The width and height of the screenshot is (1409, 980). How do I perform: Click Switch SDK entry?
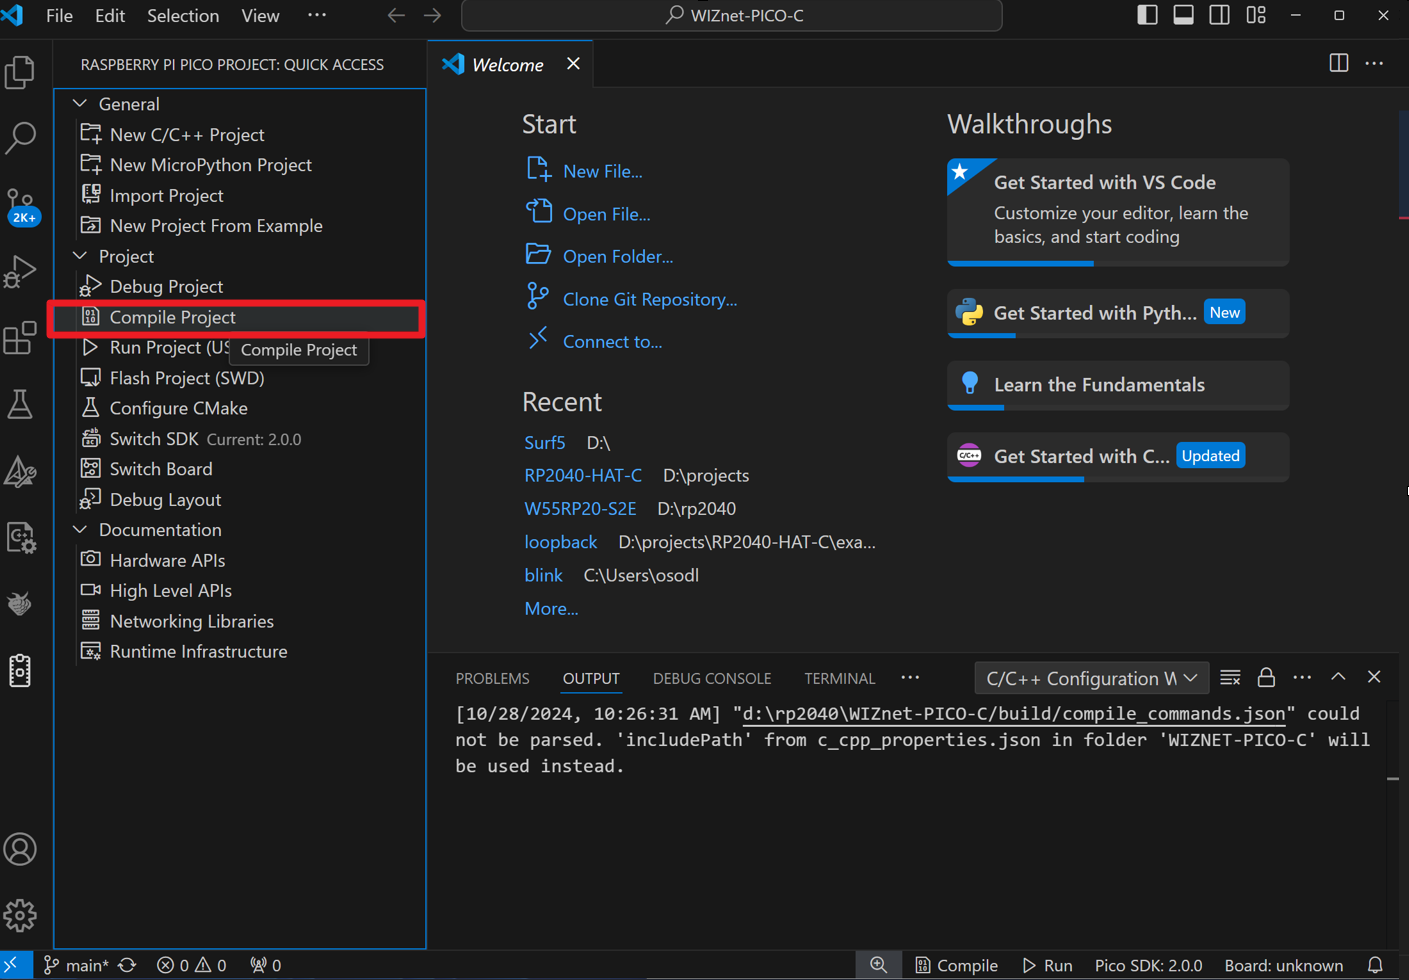[x=154, y=439]
